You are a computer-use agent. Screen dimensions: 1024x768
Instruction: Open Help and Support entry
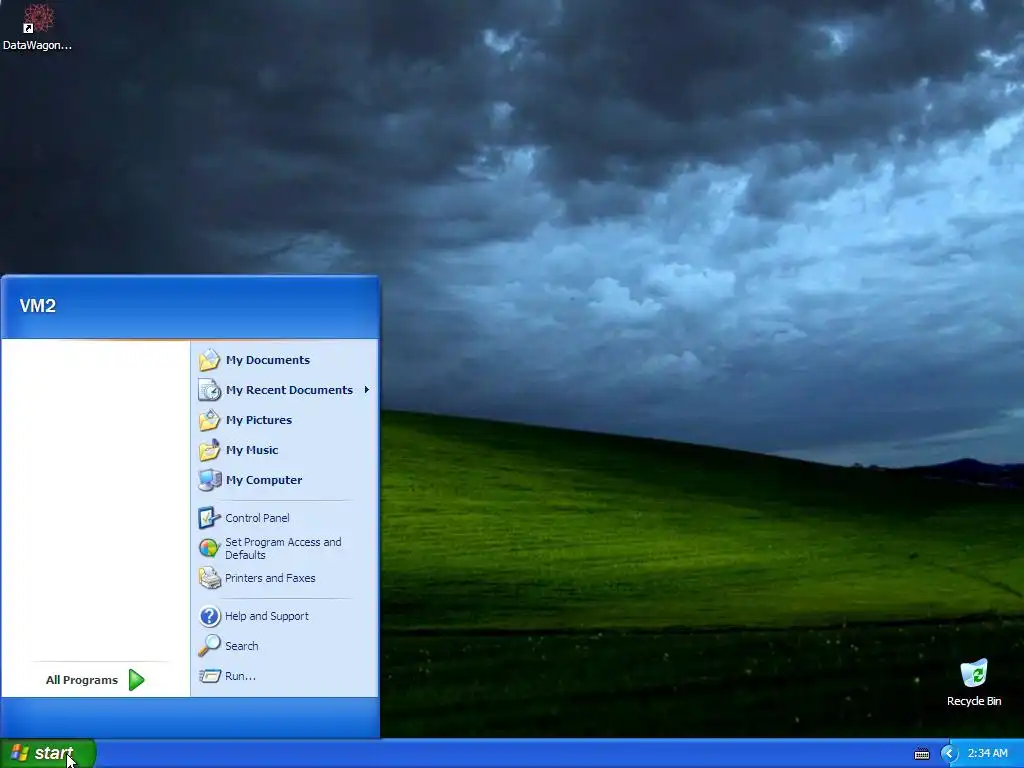285,616
